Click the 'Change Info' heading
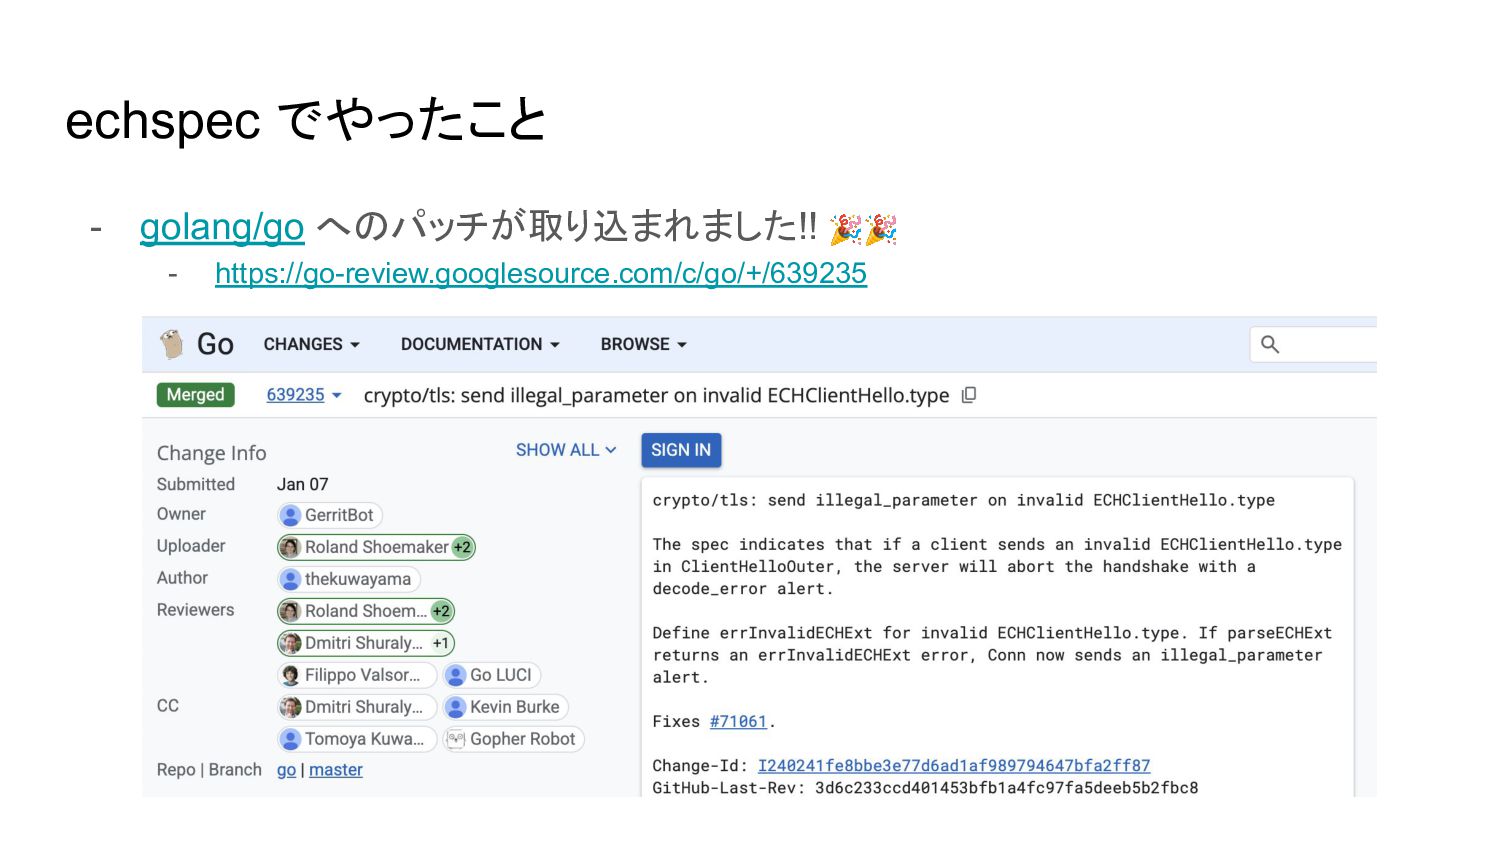 [x=212, y=453]
